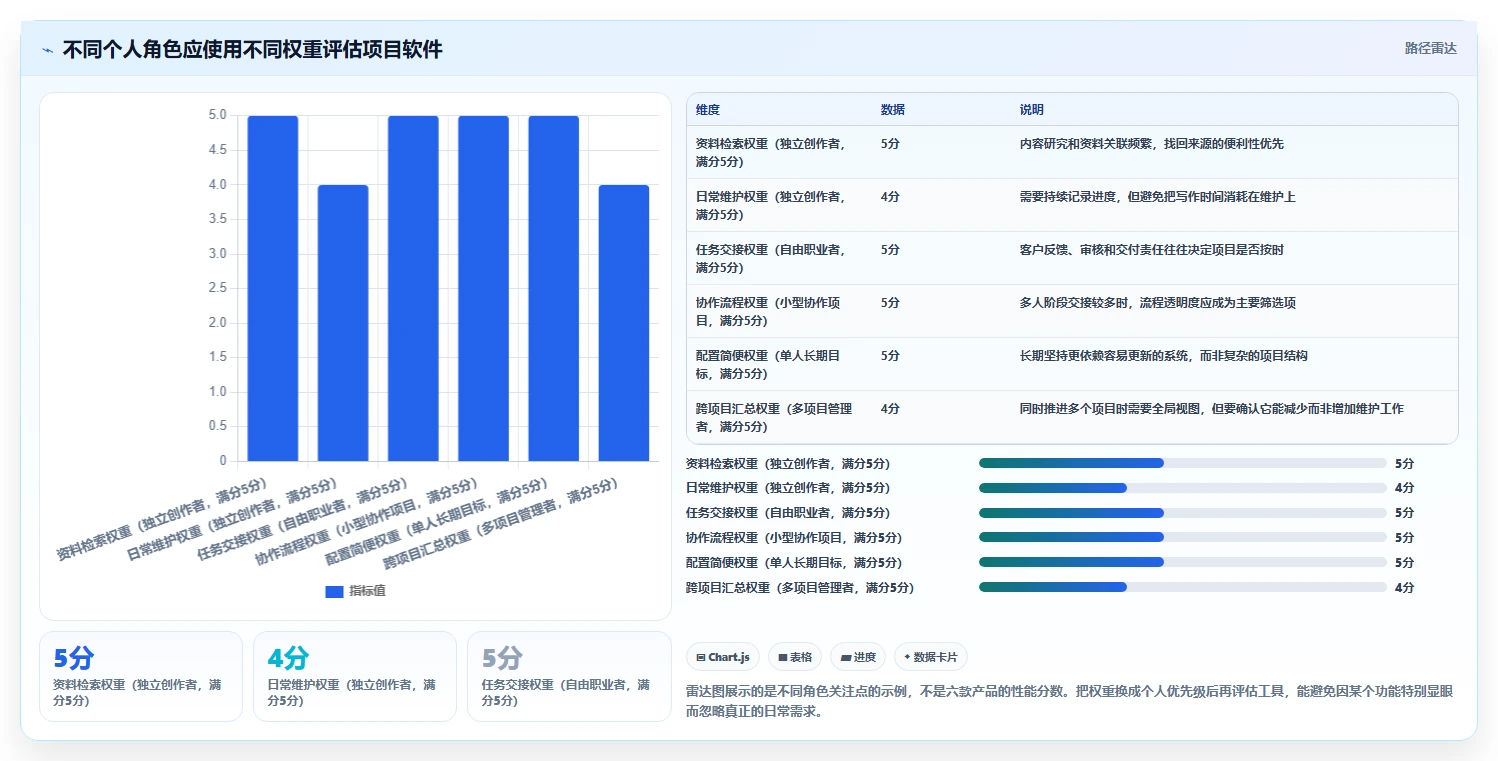This screenshot has height=761, width=1498.
Task: Click the page title 不同个人角色应使用不同权重评估项目软件
Action: tap(252, 50)
